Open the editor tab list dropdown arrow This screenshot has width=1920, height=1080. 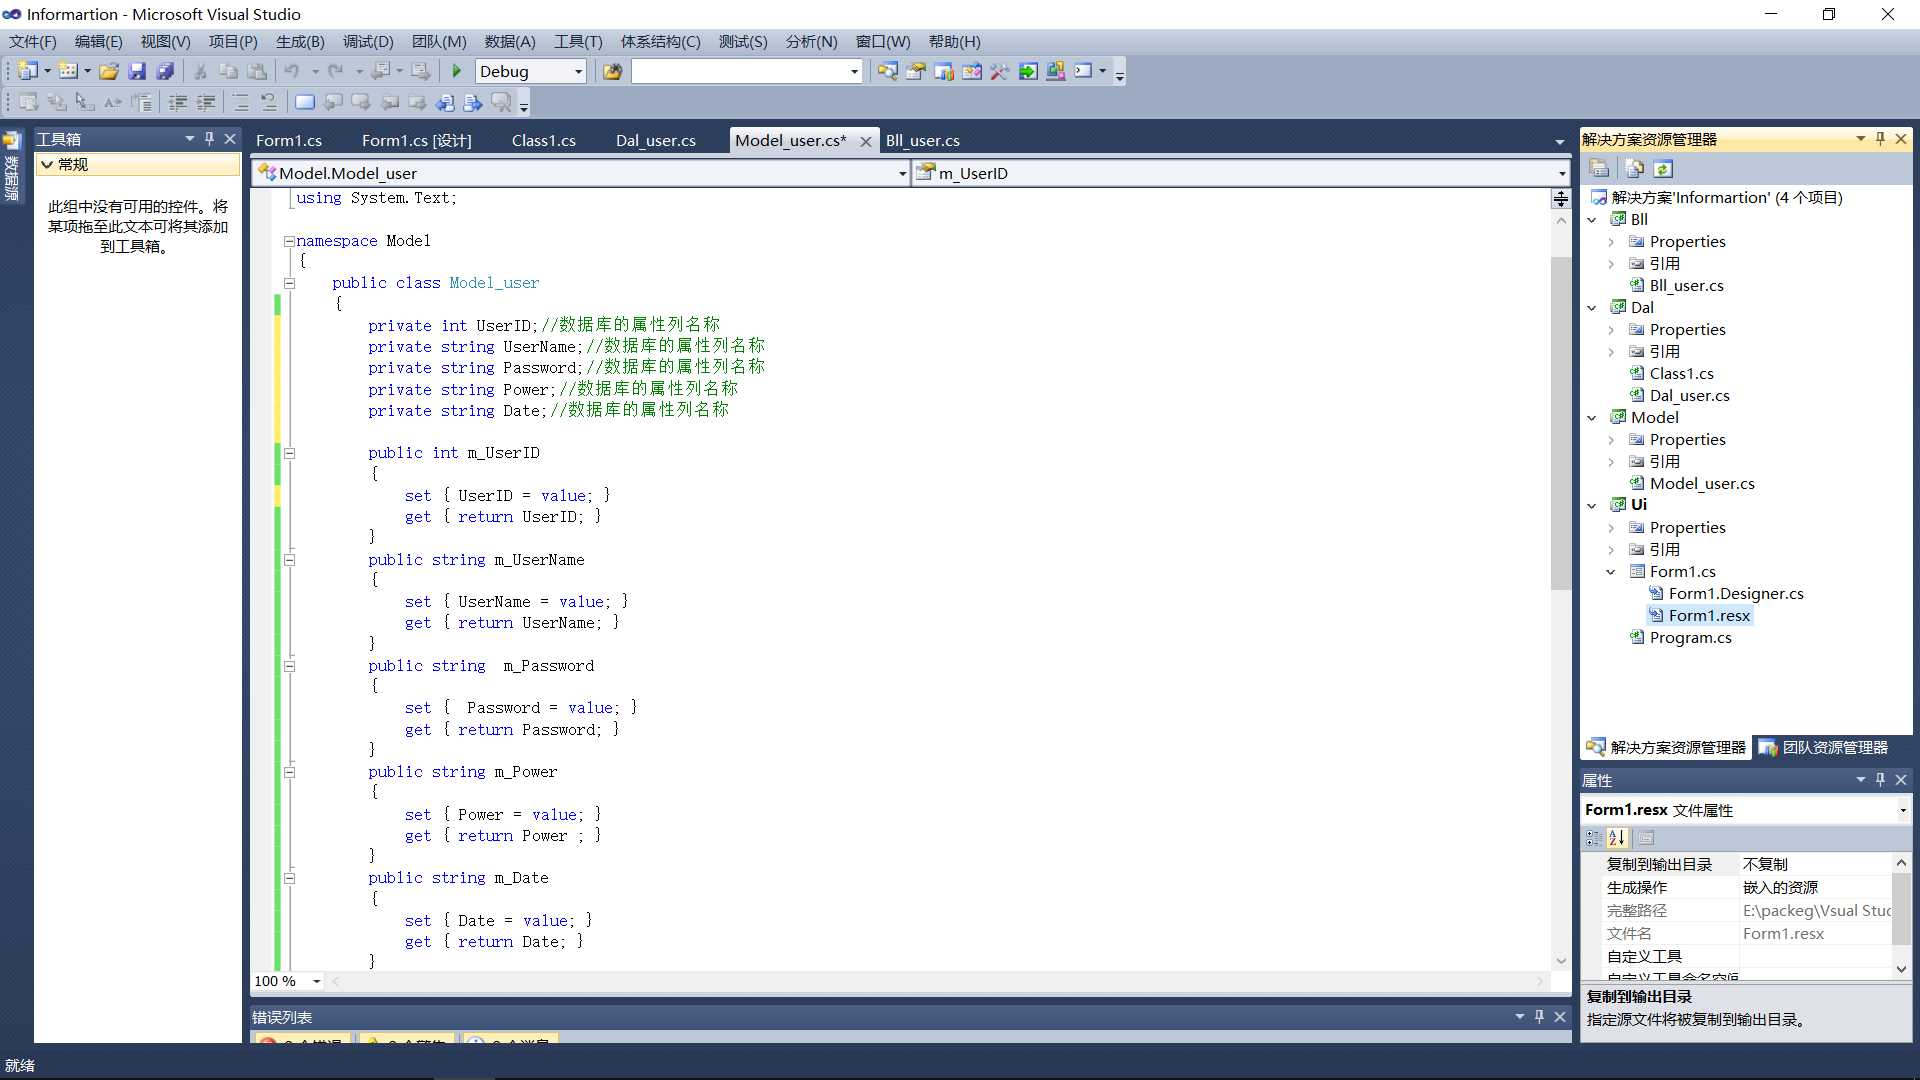(x=1560, y=142)
